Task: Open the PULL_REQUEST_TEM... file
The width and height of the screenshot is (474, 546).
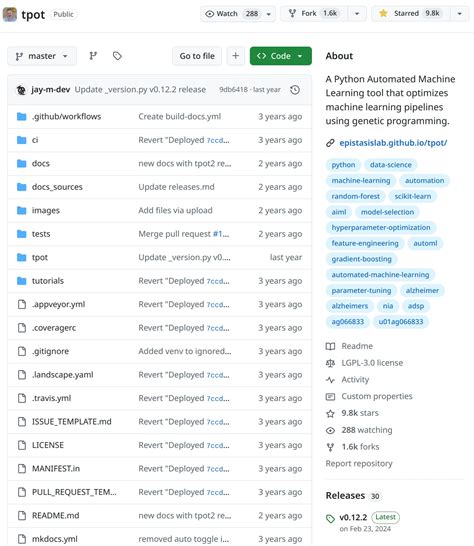Action: (74, 492)
